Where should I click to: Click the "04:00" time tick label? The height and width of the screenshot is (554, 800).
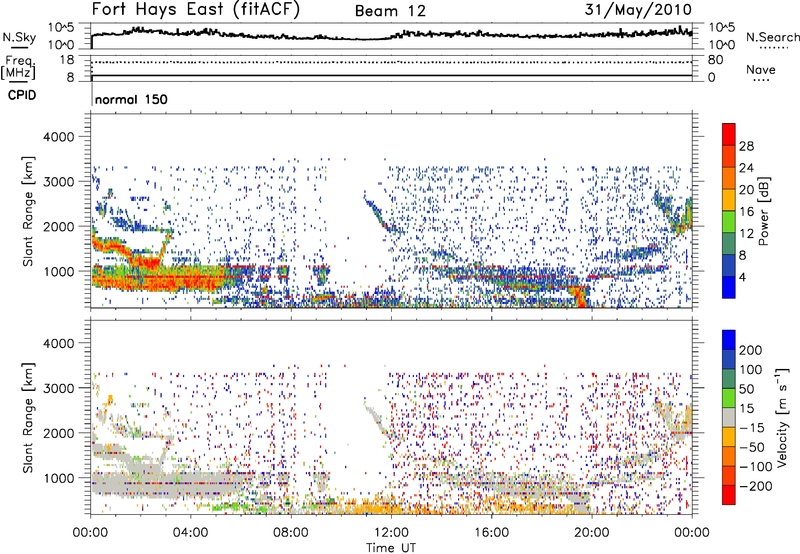click(x=191, y=533)
